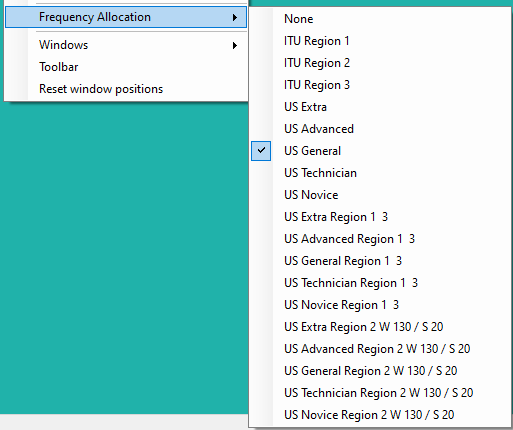Select US Advanced allocation
The height and width of the screenshot is (430, 513).
pyautogui.click(x=380, y=129)
